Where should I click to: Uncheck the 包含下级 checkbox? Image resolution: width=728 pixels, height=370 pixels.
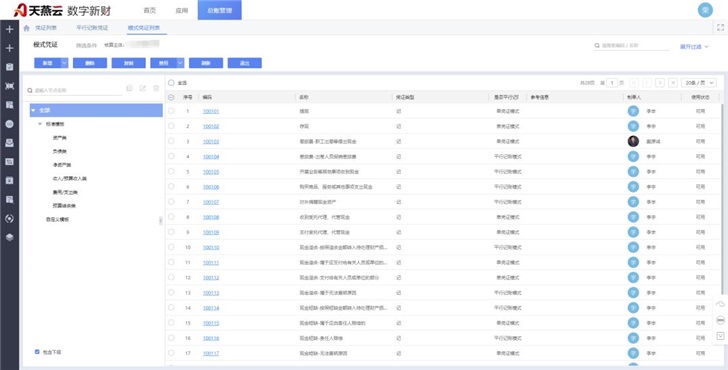click(37, 352)
